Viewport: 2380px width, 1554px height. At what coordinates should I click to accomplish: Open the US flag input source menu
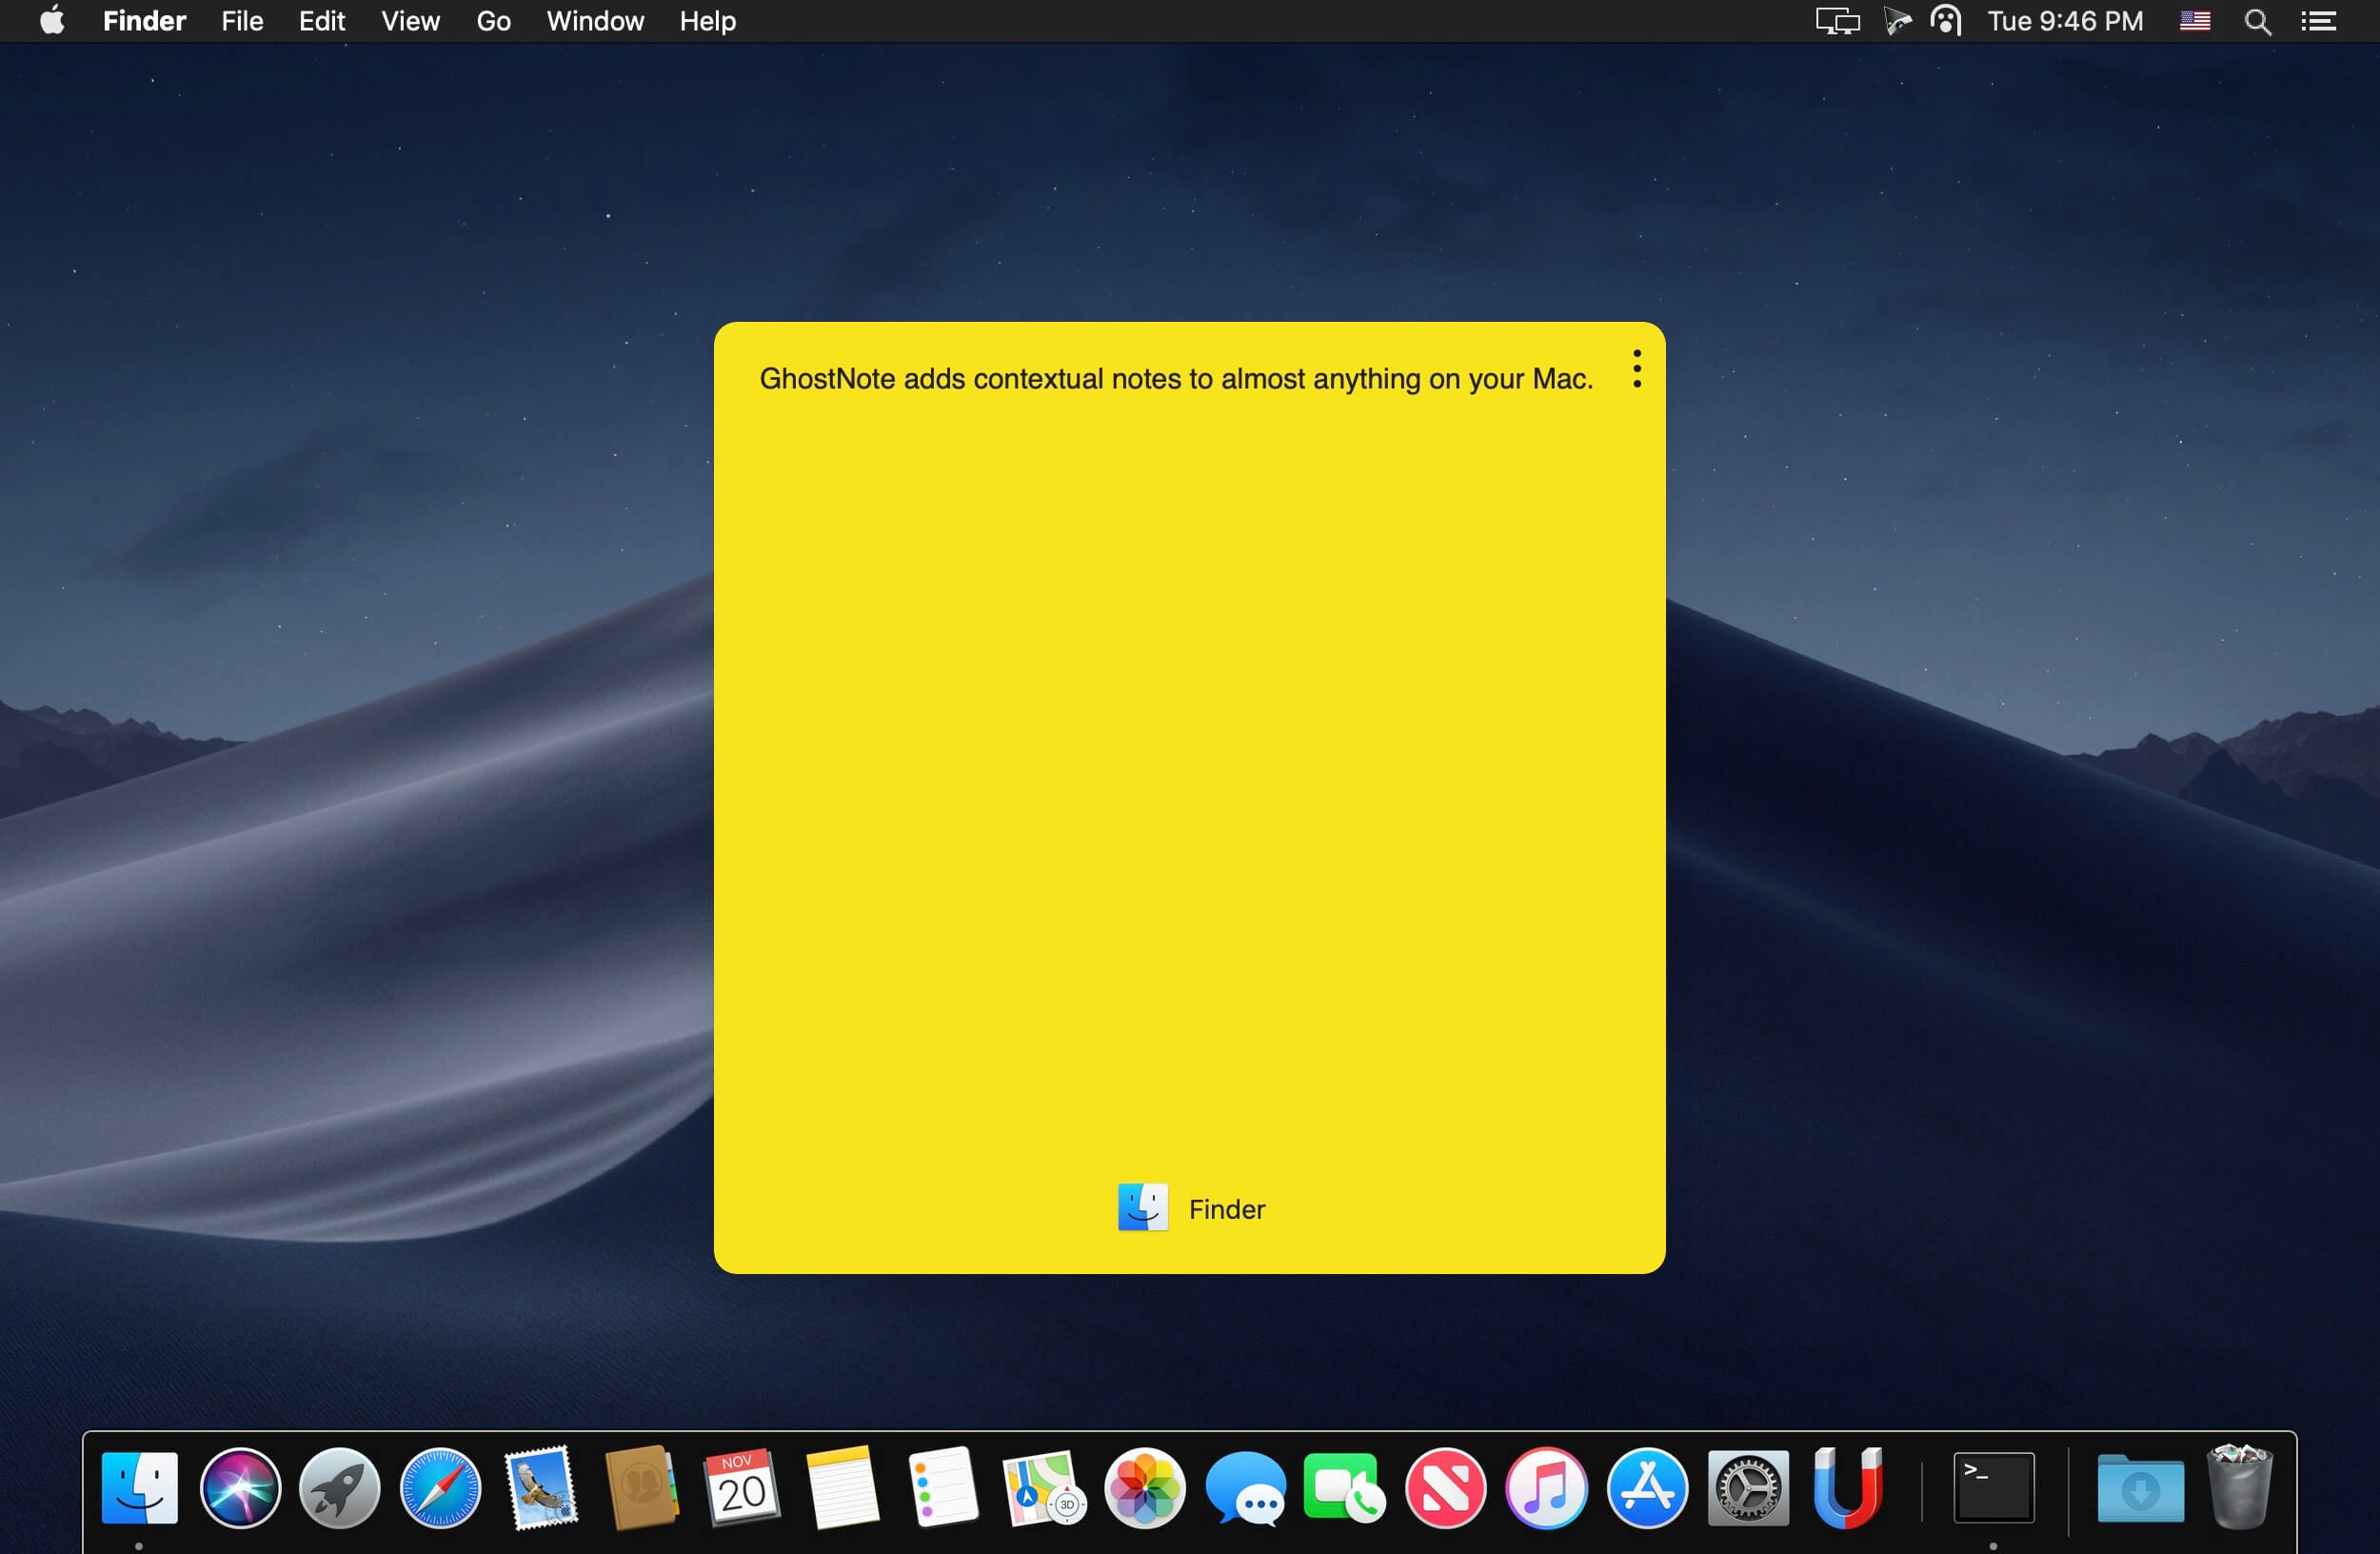coord(2194,21)
